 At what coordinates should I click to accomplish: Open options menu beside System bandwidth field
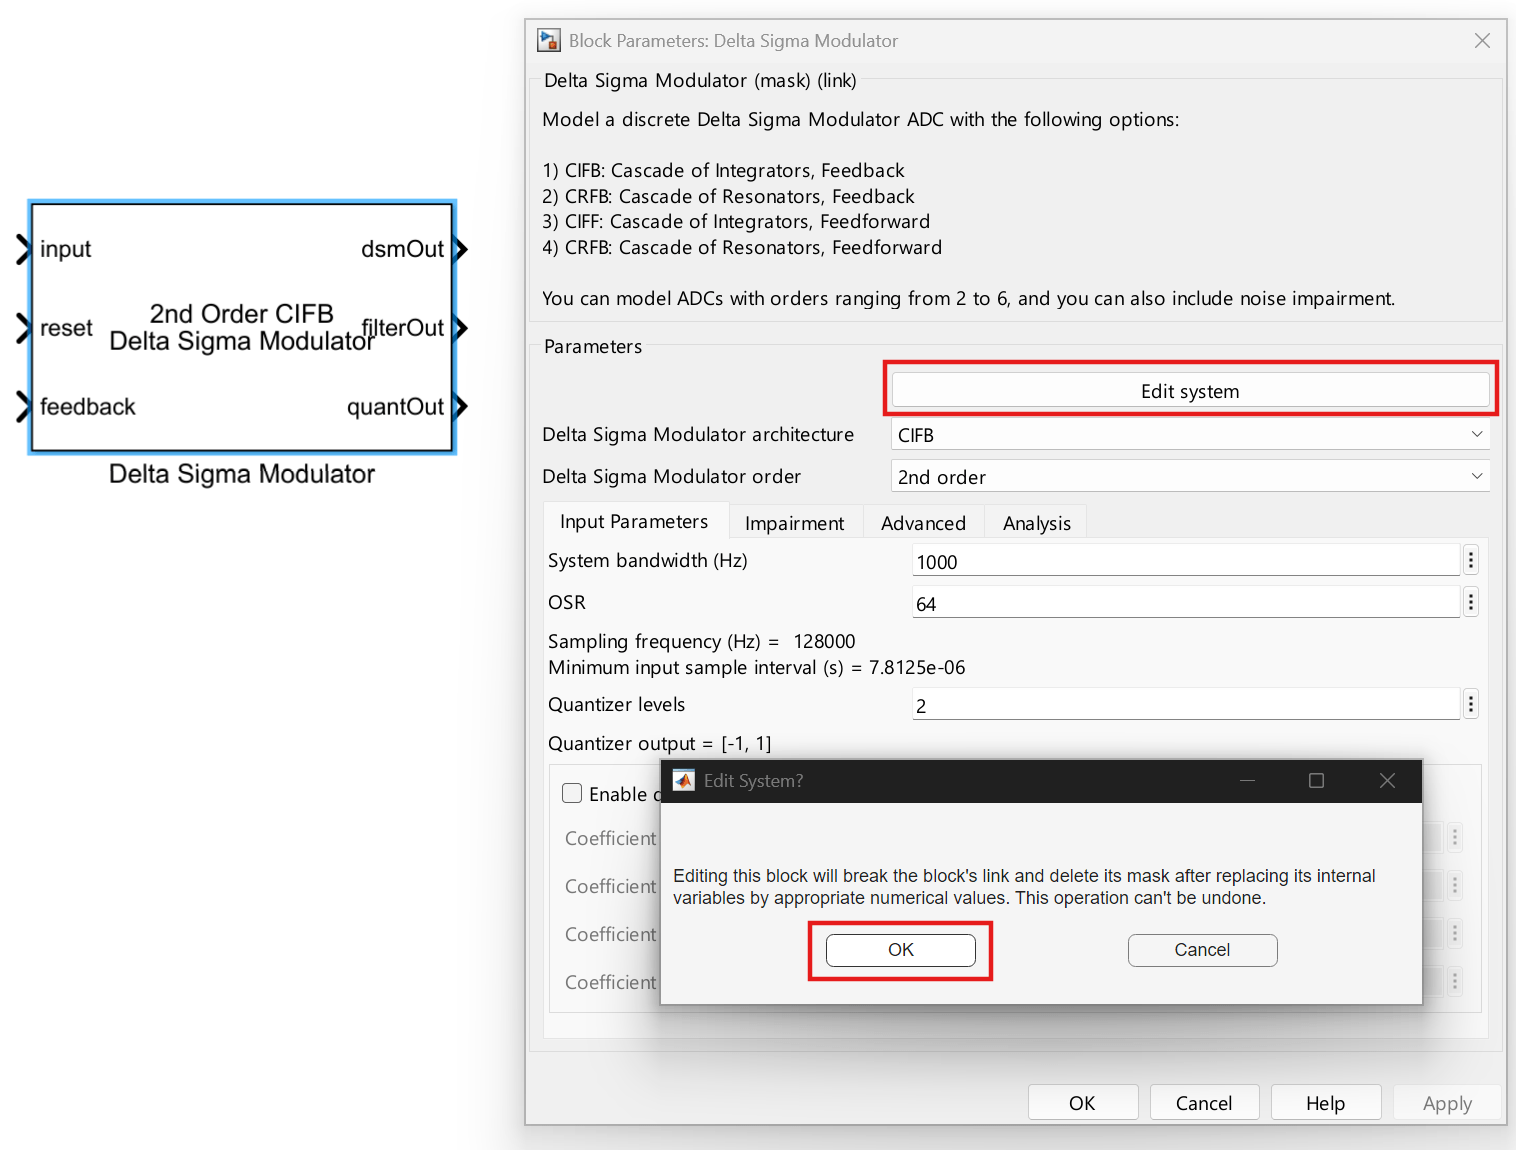click(1470, 561)
